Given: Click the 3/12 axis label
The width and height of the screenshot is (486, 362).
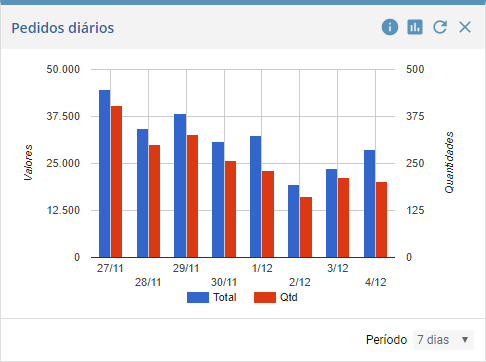Looking at the screenshot, I should pyautogui.click(x=338, y=268).
